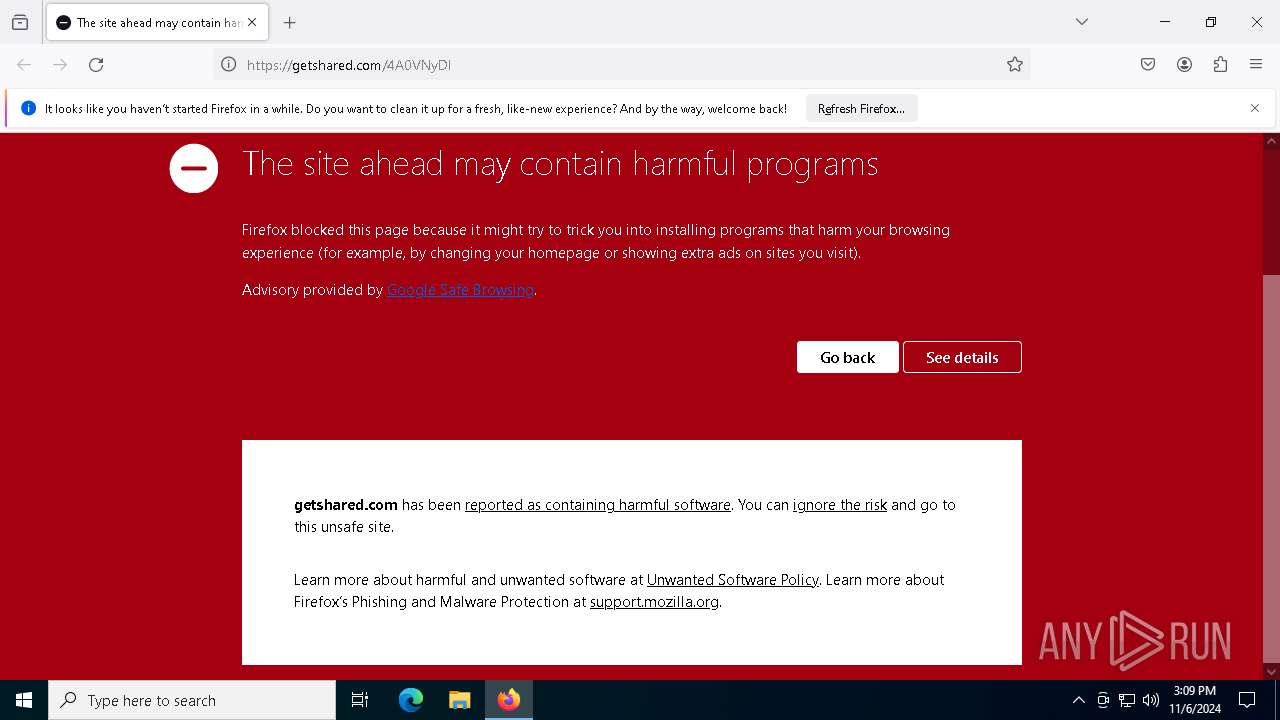Bookmark this page with the star

(x=1015, y=65)
